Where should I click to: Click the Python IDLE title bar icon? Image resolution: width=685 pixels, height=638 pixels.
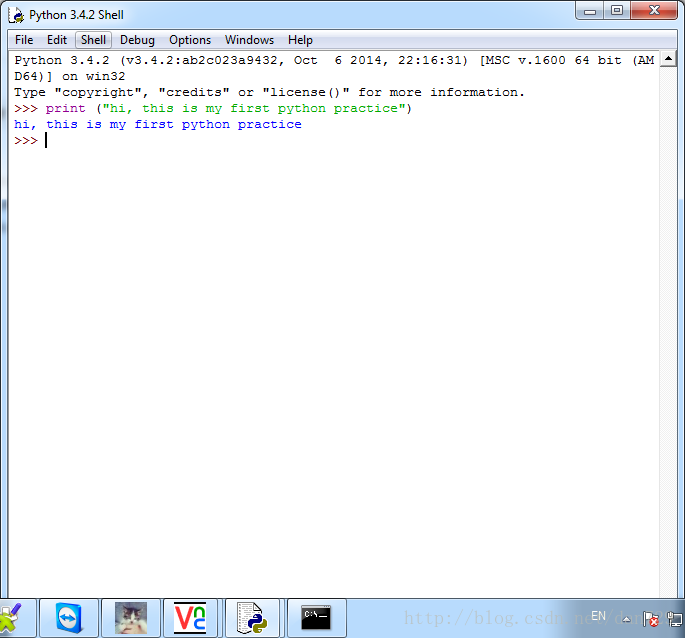coord(16,15)
